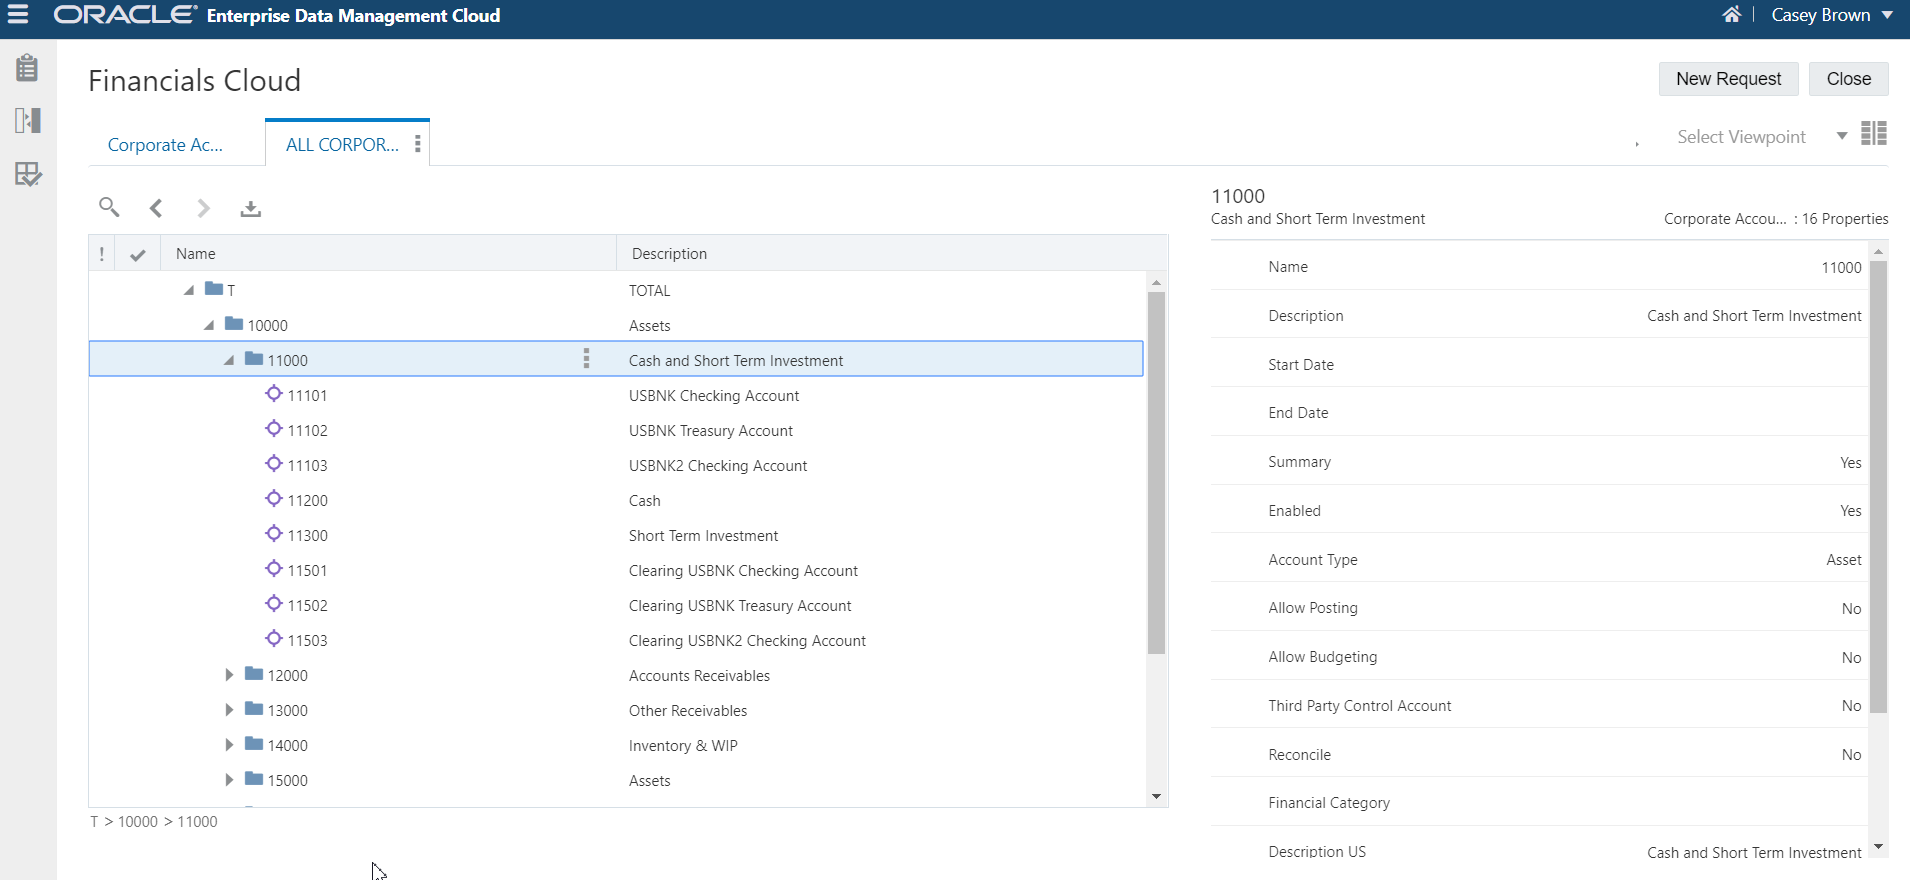Click the checkmark column header
Screen dimensions: 1910x880
coord(138,255)
